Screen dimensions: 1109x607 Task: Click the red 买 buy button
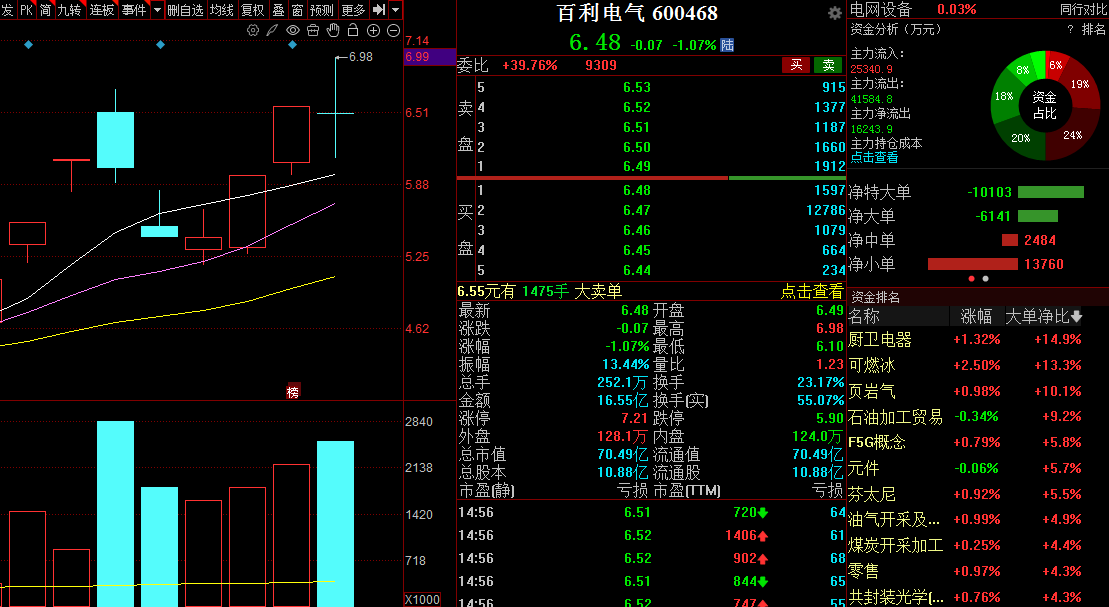click(x=796, y=65)
